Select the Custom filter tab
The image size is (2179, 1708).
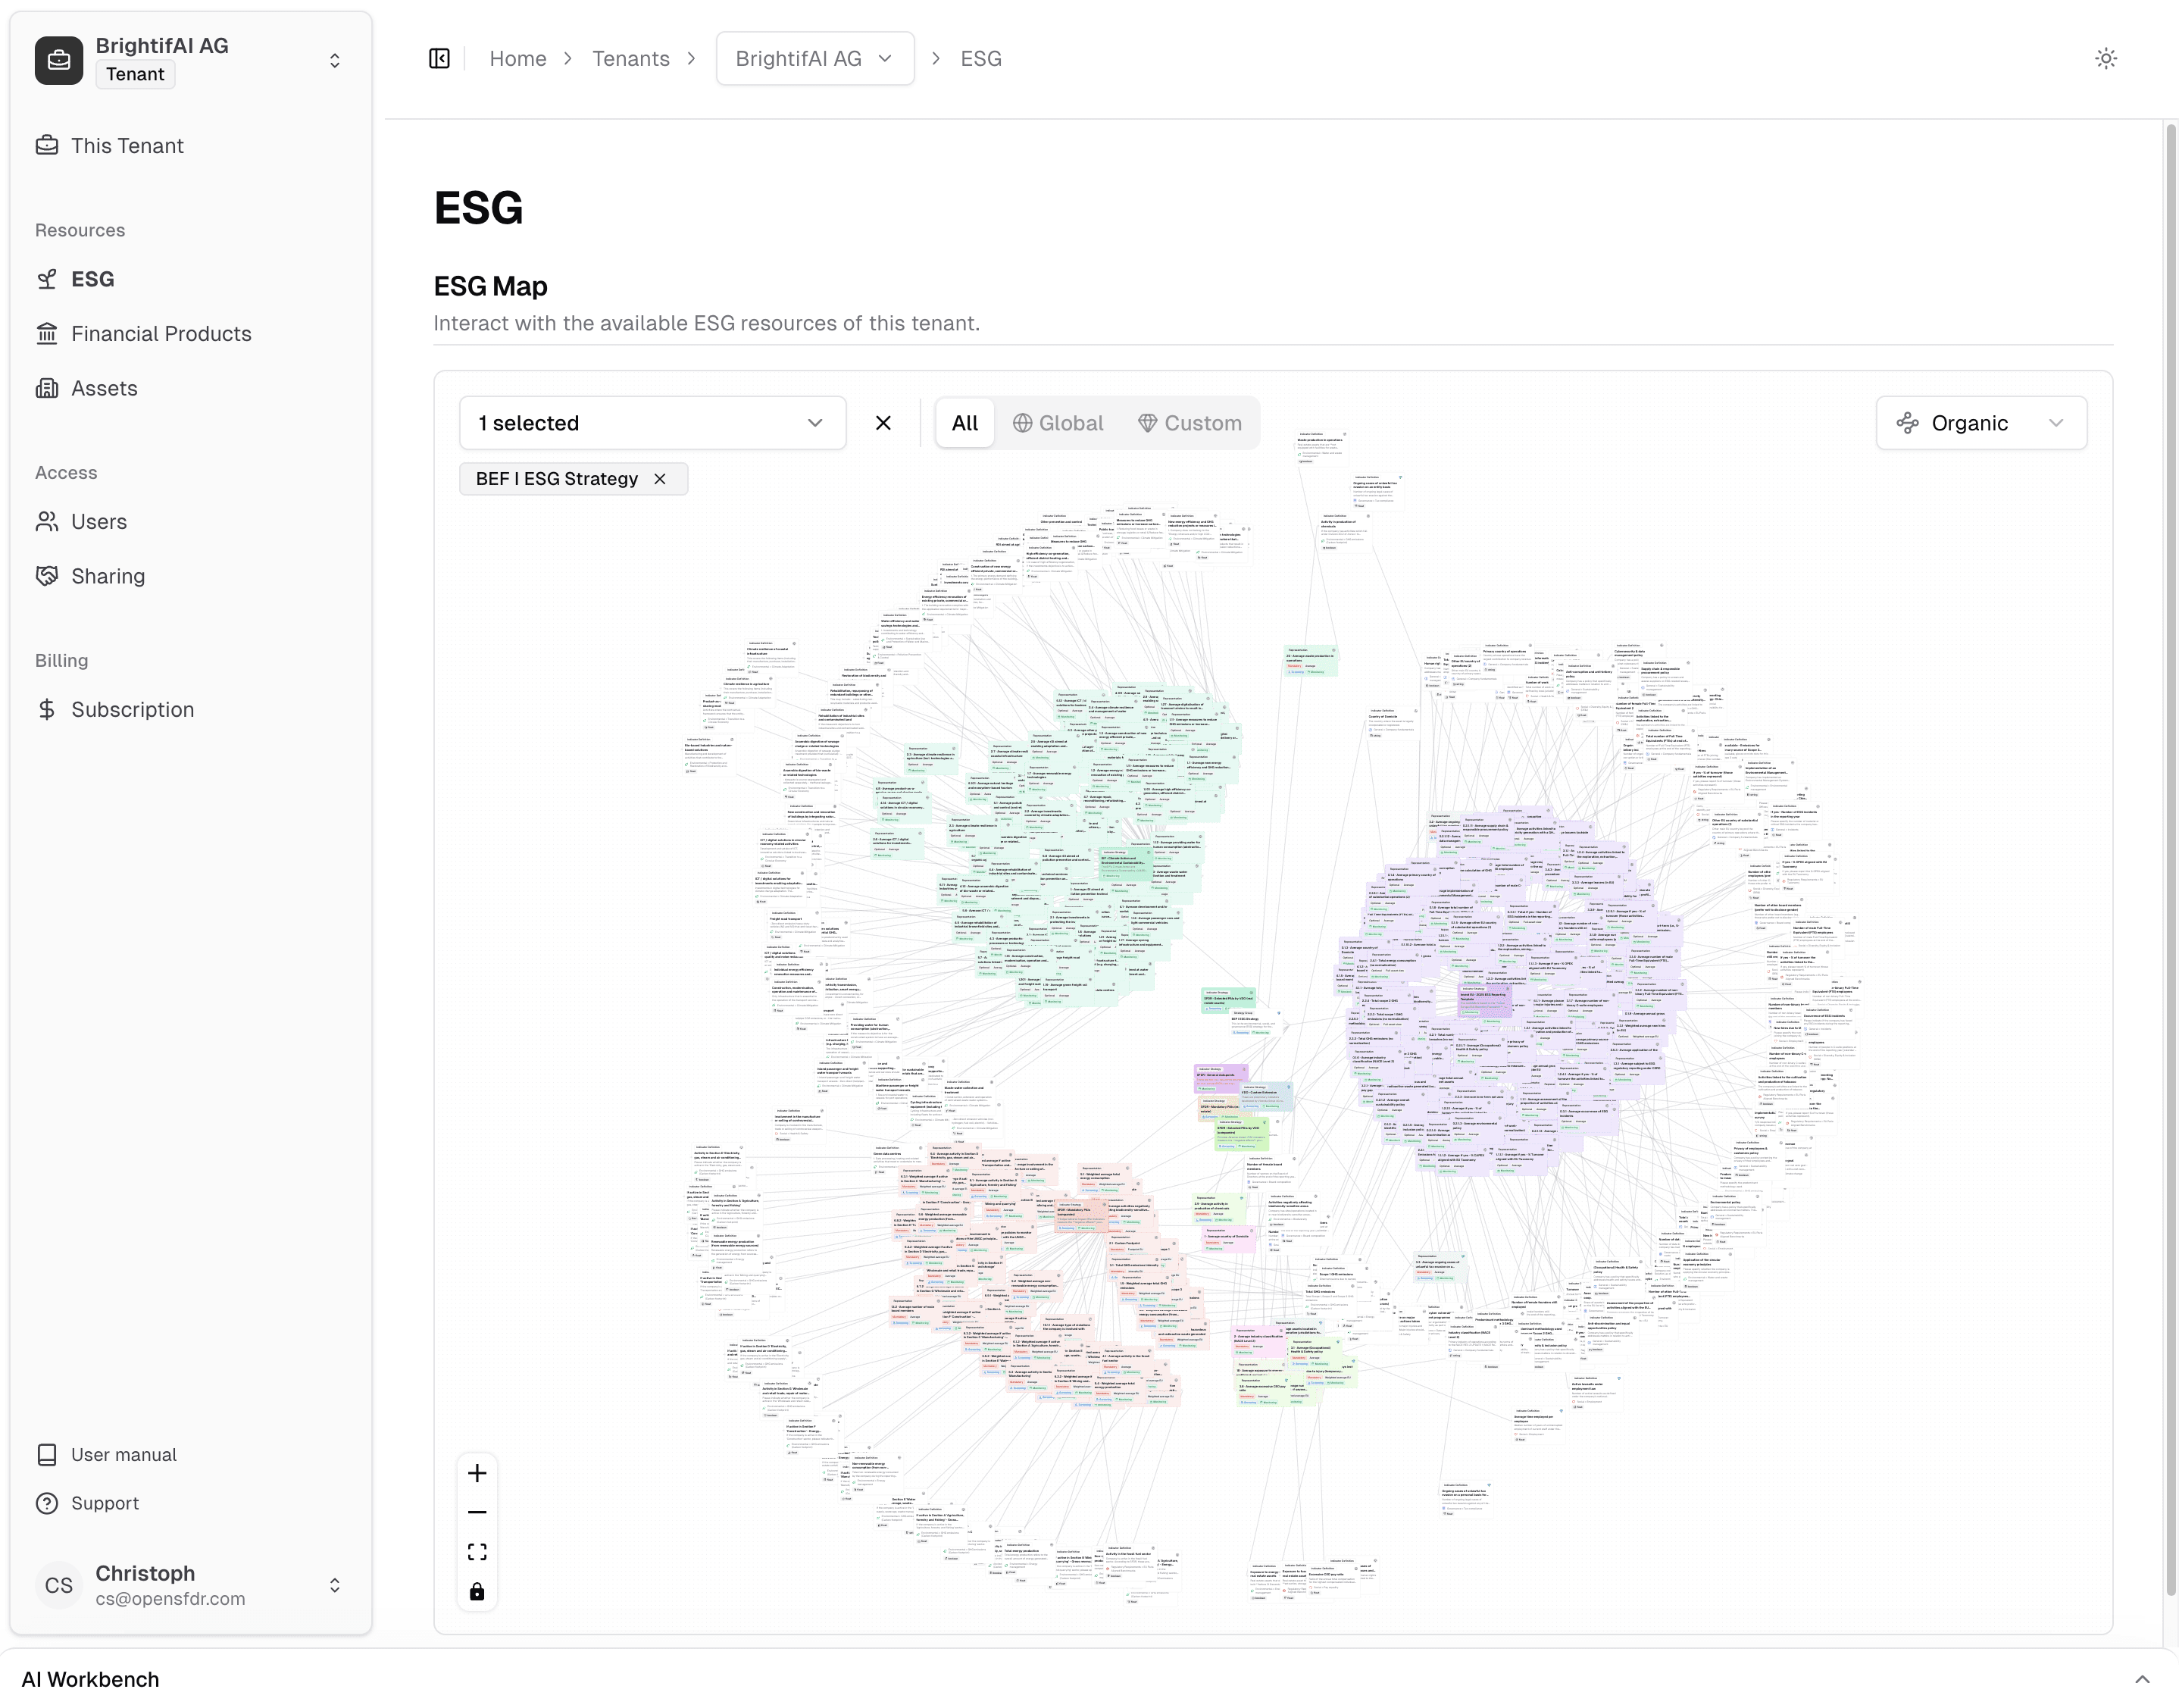click(x=1190, y=423)
